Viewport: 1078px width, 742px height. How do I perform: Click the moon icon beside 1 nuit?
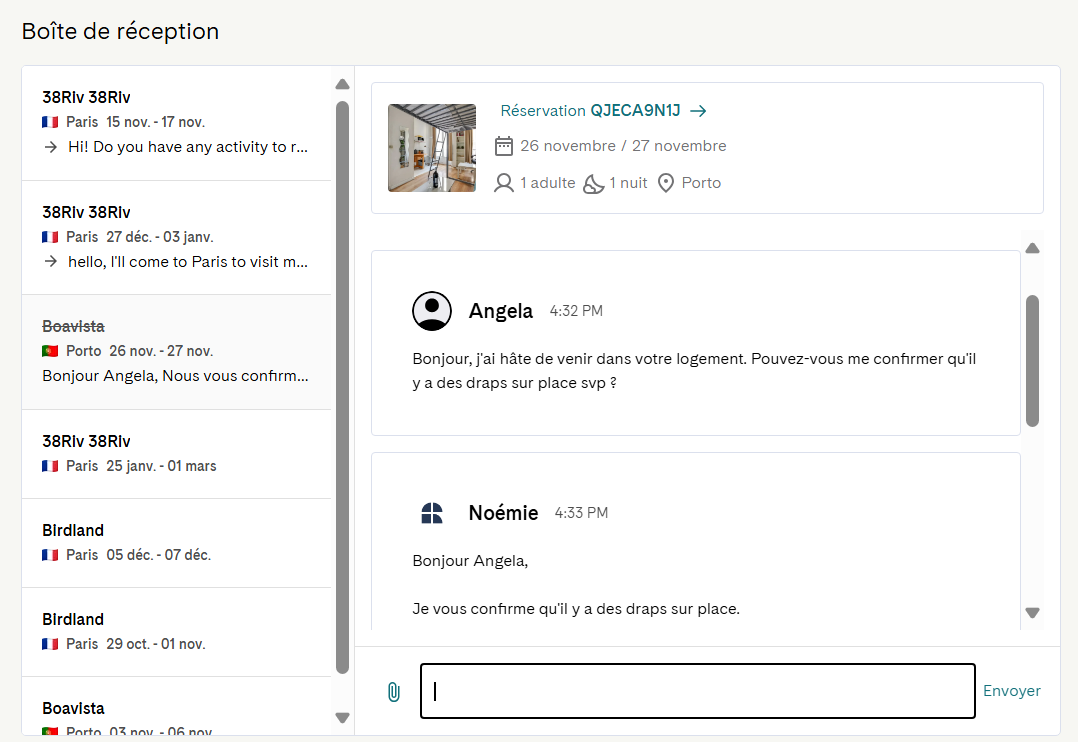(x=593, y=184)
